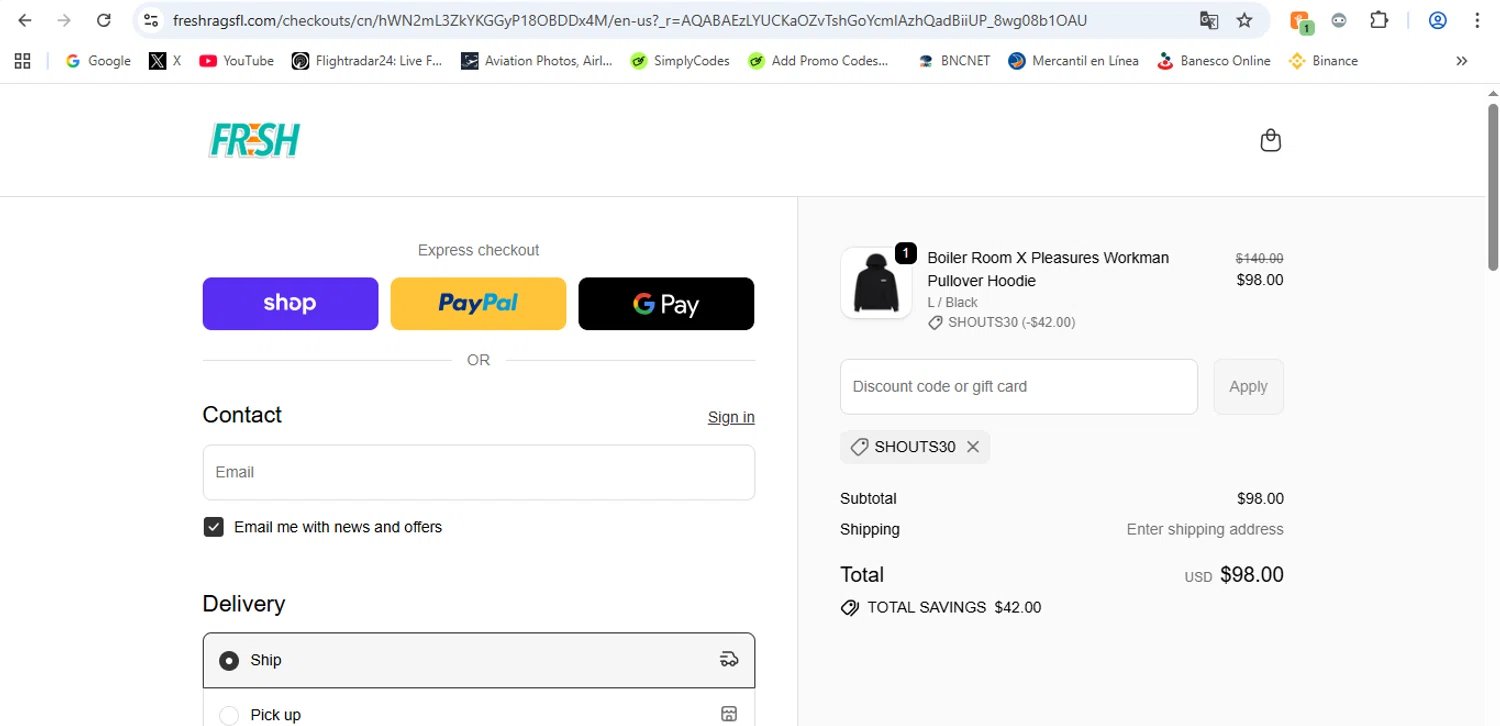Uncheck Email me with news and offers
Screen dimensions: 1500x726
[x=213, y=527]
